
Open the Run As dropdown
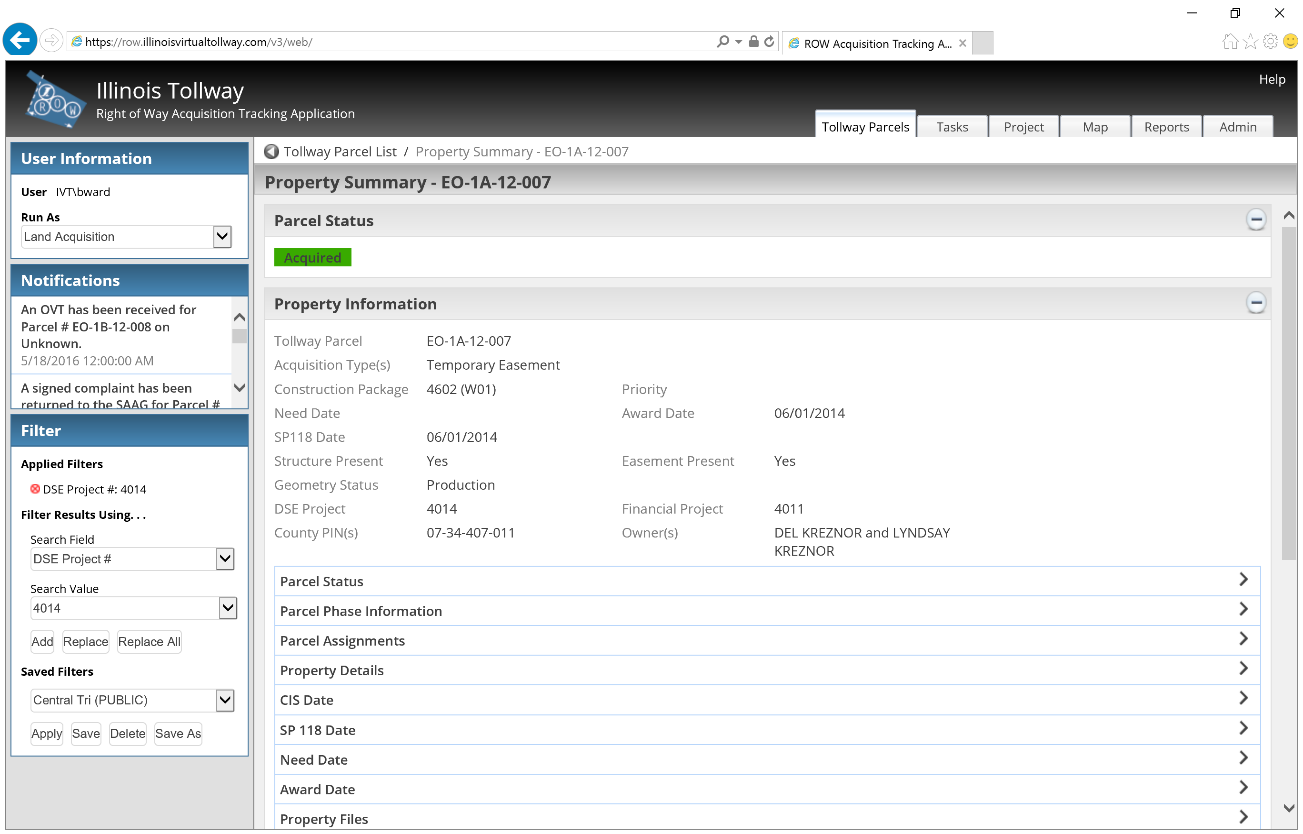[222, 237]
